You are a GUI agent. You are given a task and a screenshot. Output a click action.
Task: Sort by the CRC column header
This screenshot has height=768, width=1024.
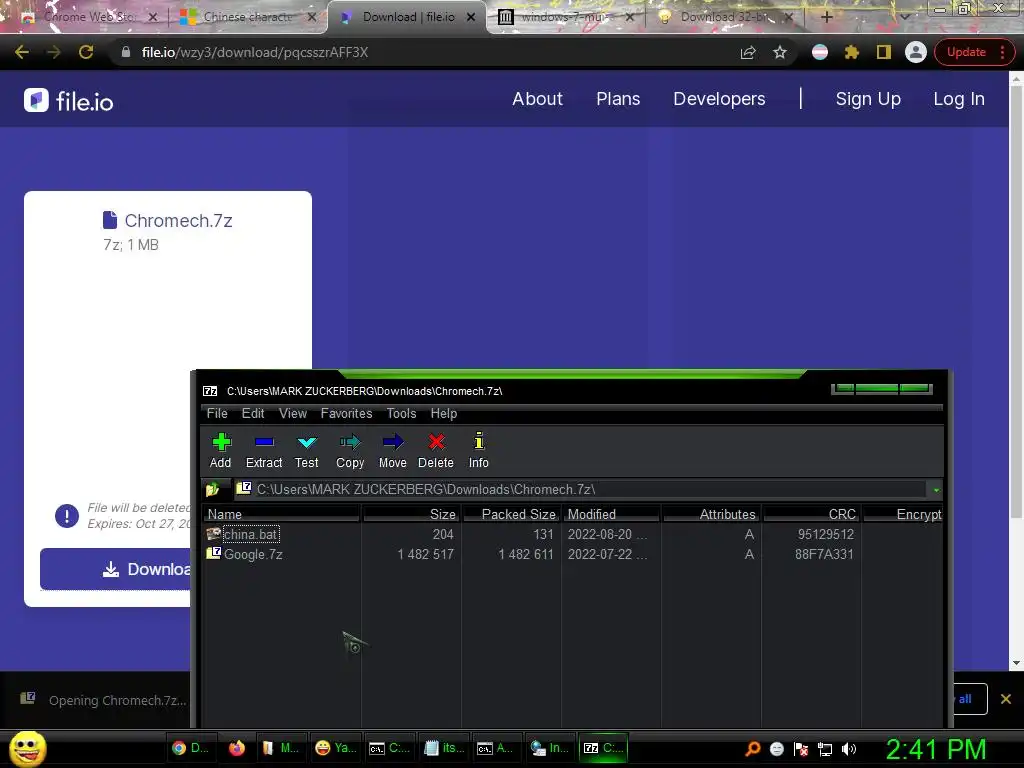point(812,515)
